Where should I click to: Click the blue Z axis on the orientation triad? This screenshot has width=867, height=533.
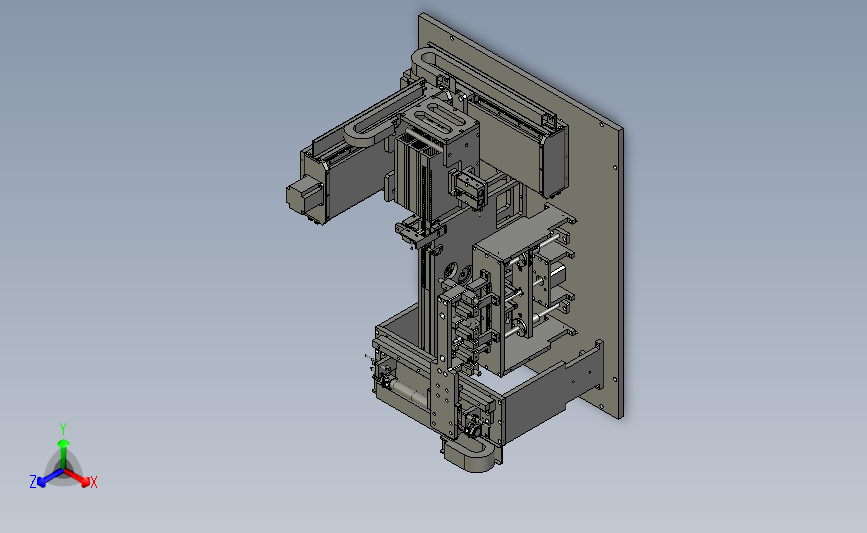click(47, 478)
